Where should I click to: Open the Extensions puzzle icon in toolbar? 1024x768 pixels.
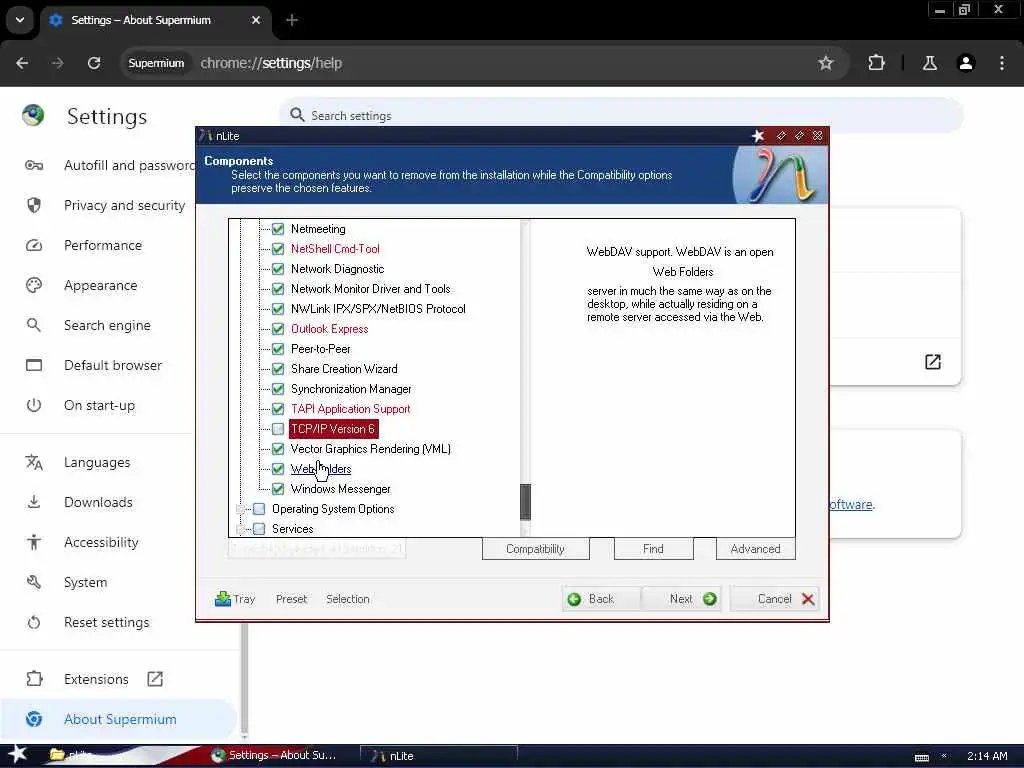876,63
